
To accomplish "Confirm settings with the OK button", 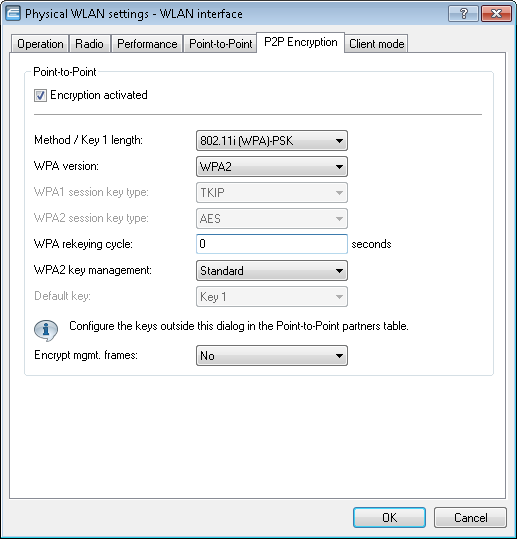I will click(x=389, y=517).
